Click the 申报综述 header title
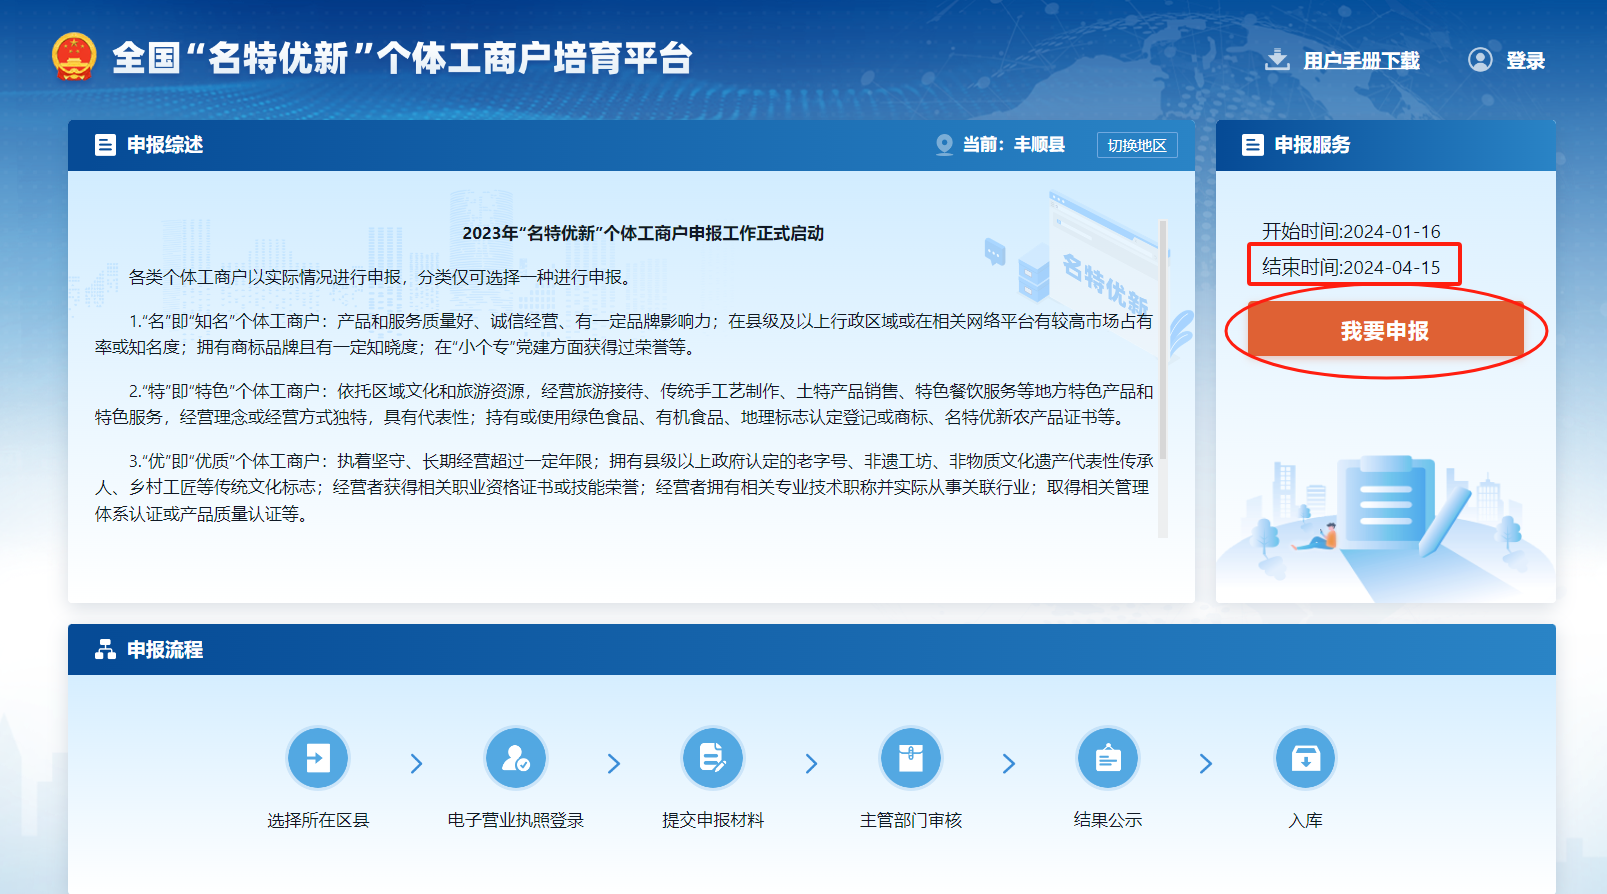This screenshot has width=1607, height=894. click(165, 145)
